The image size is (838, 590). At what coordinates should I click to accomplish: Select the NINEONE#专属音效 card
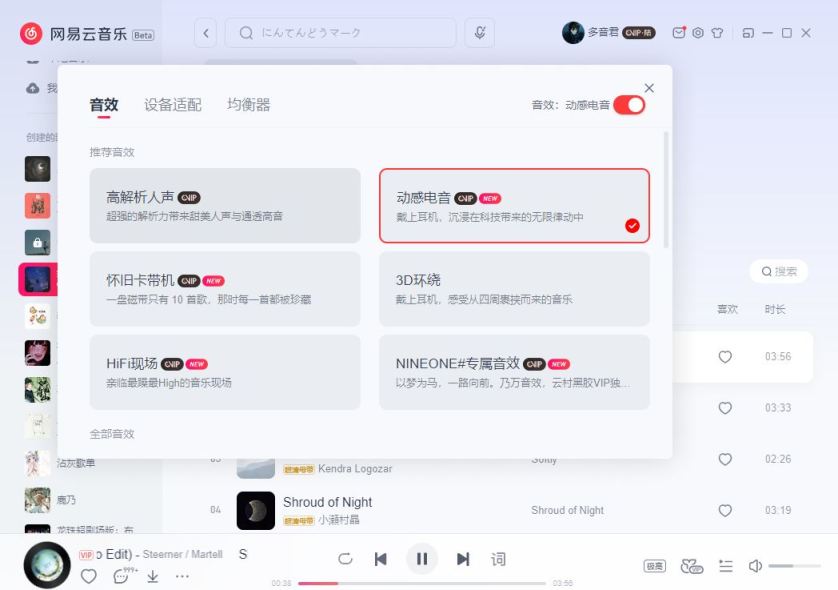point(514,372)
